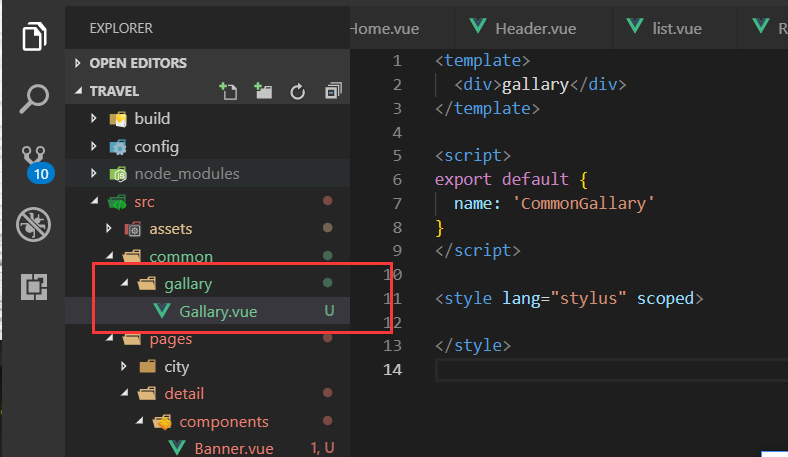This screenshot has height=457, width=788.
Task: Open the Extensions view in activity bar
Action: point(34,287)
